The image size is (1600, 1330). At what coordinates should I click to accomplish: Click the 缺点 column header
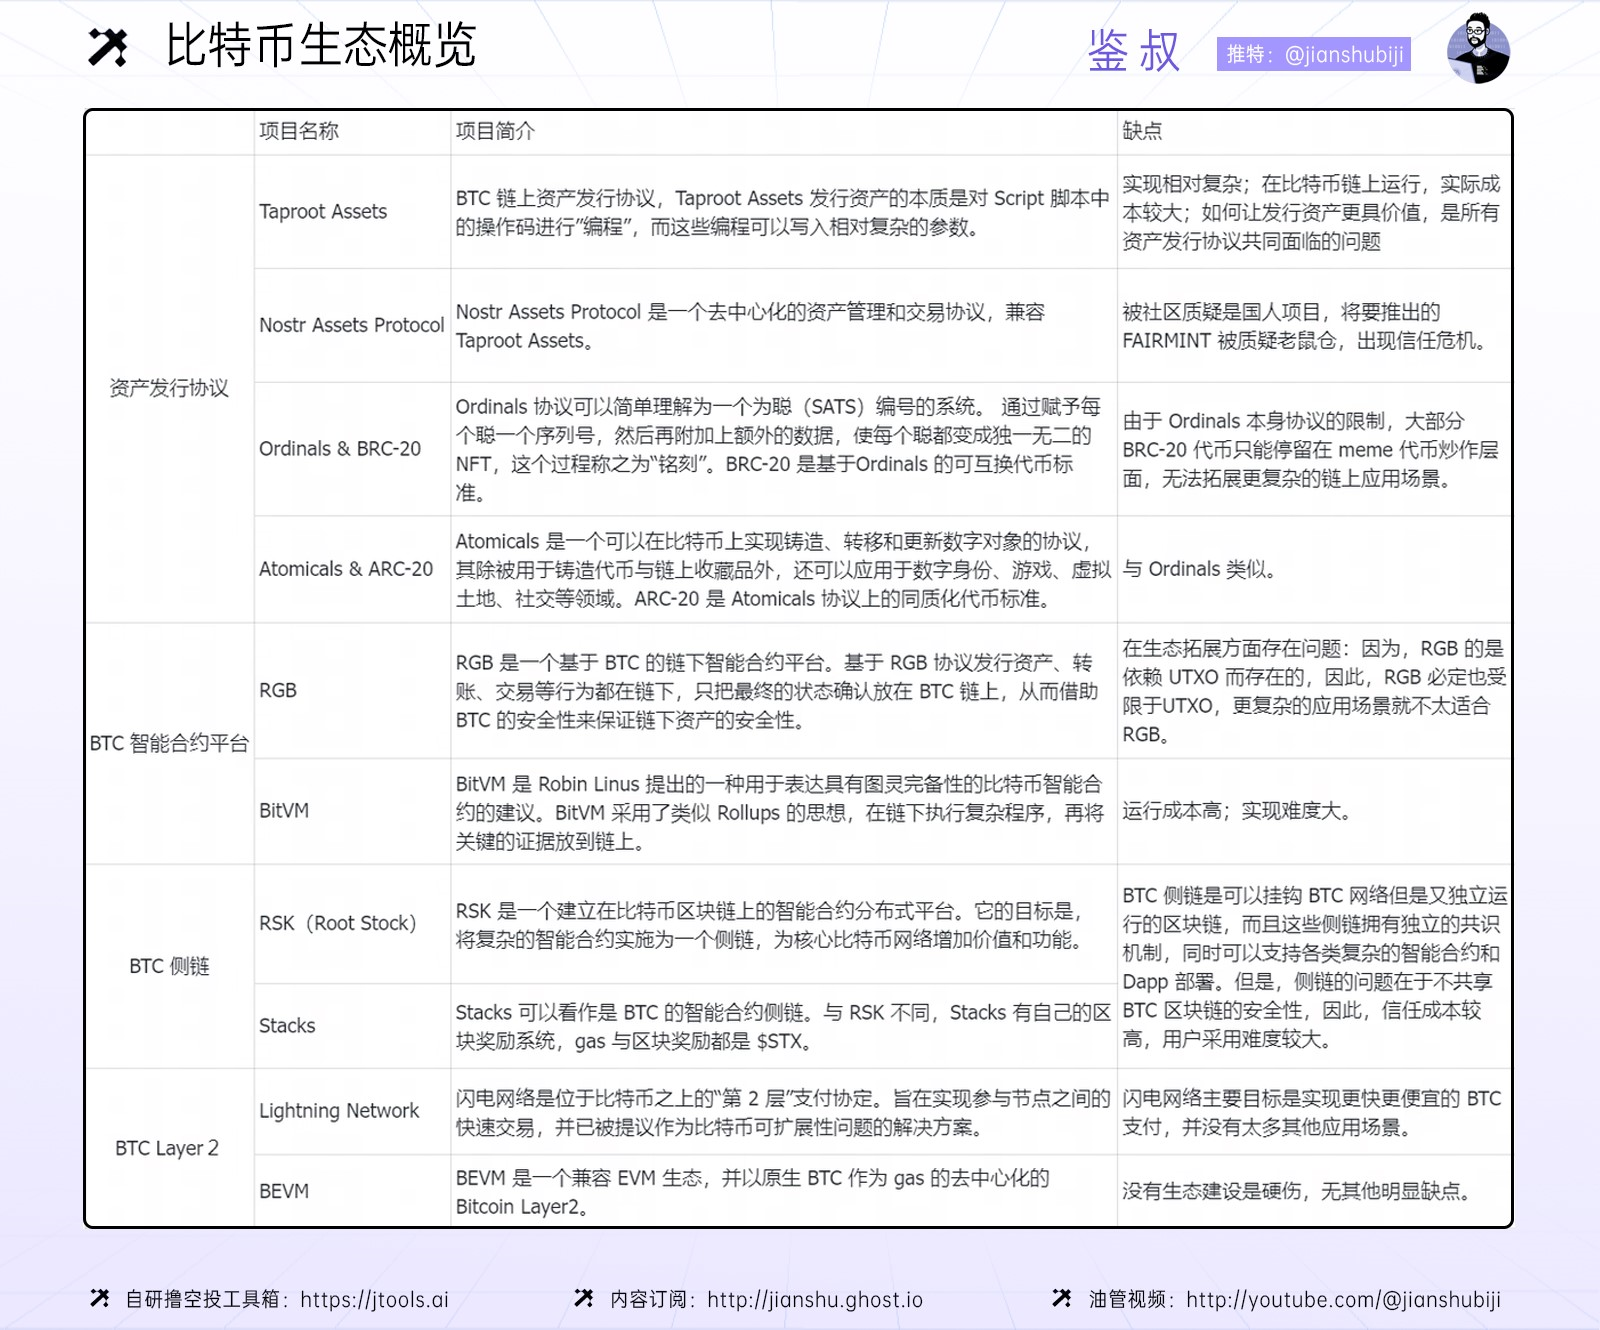tap(1142, 131)
